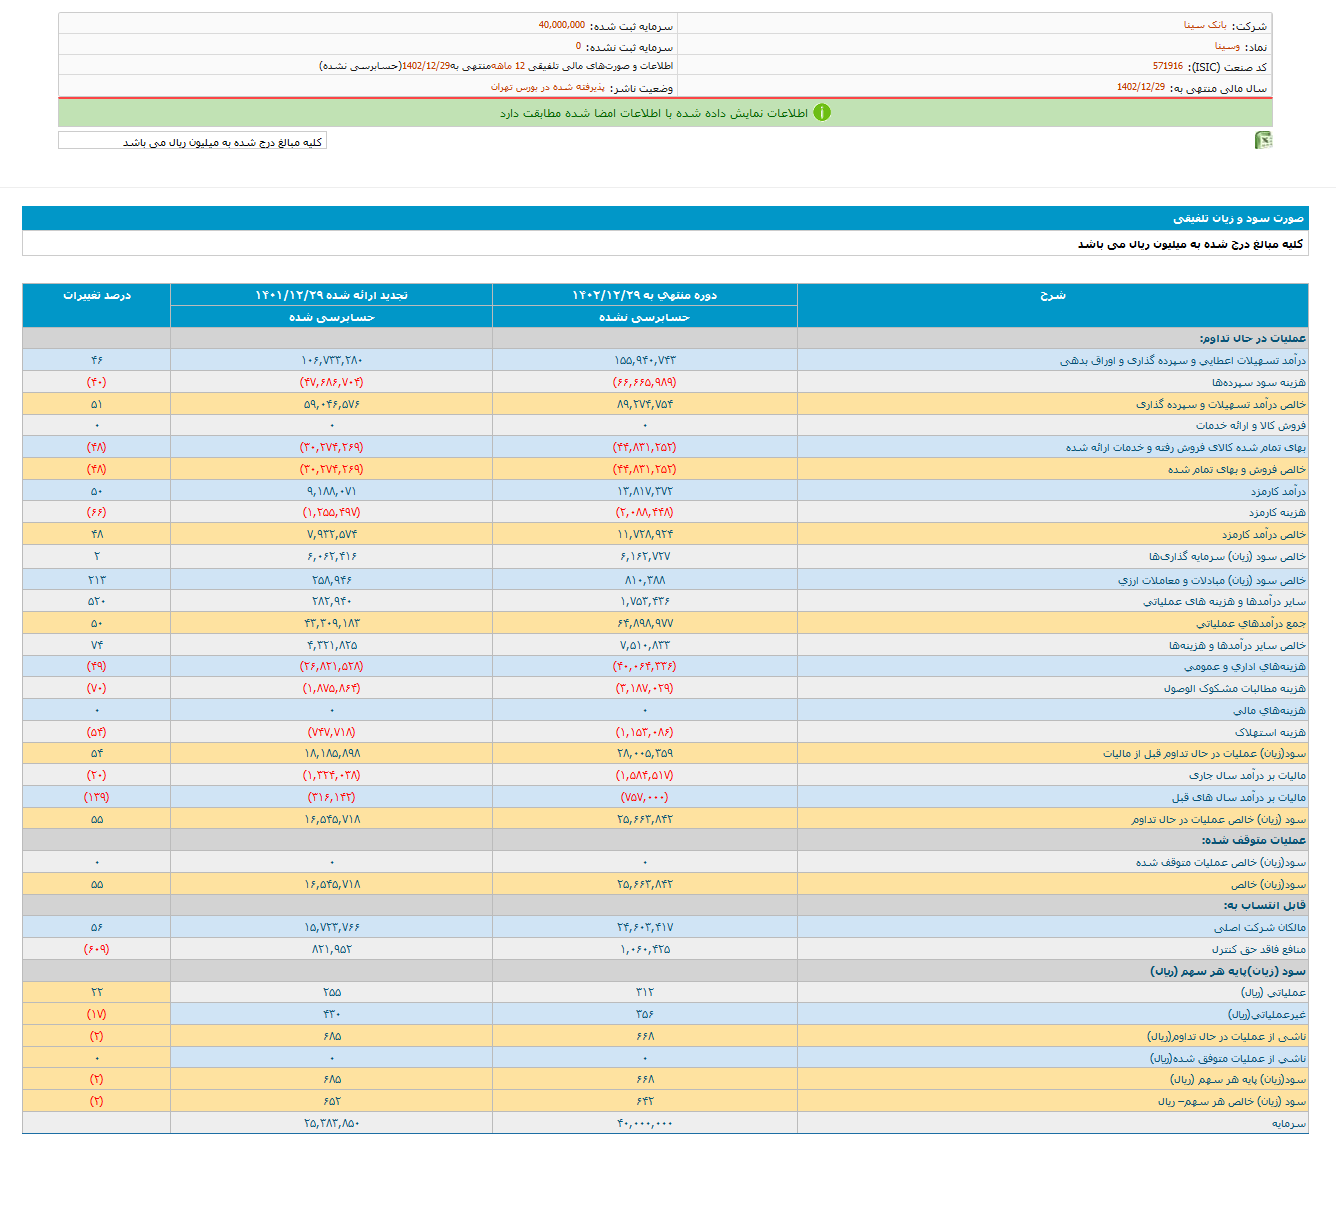Screen dimensions: 1336x1219
Task: Click the green signature-match banner text
Action: [654, 113]
